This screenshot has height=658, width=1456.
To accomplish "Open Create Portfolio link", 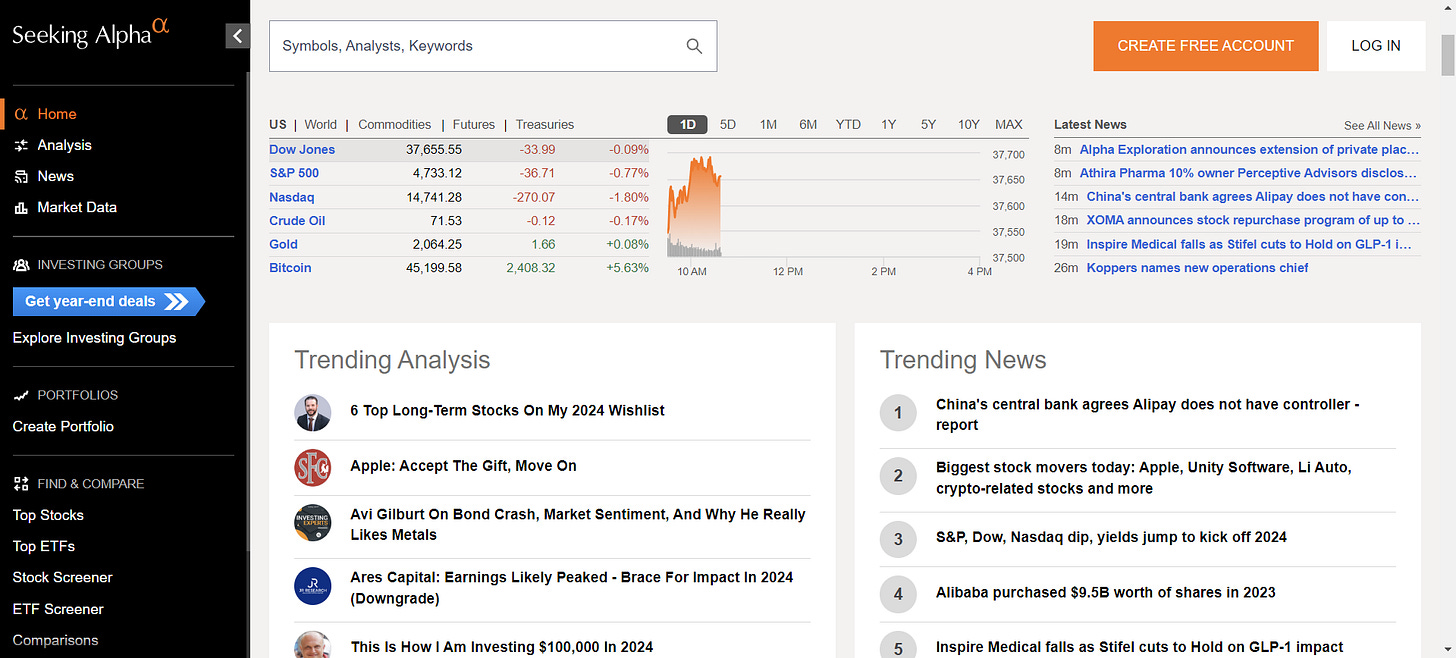I will [63, 426].
